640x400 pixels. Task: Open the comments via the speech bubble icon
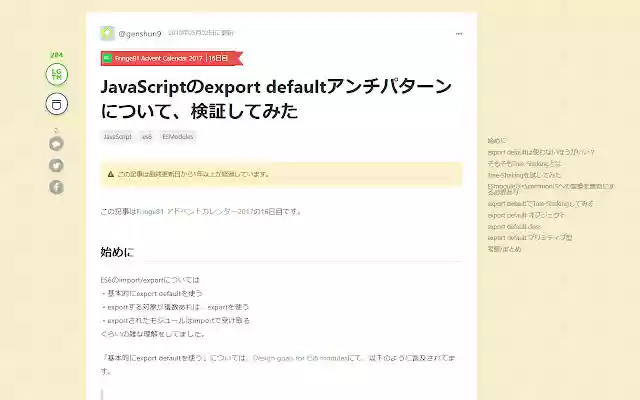pos(56,144)
